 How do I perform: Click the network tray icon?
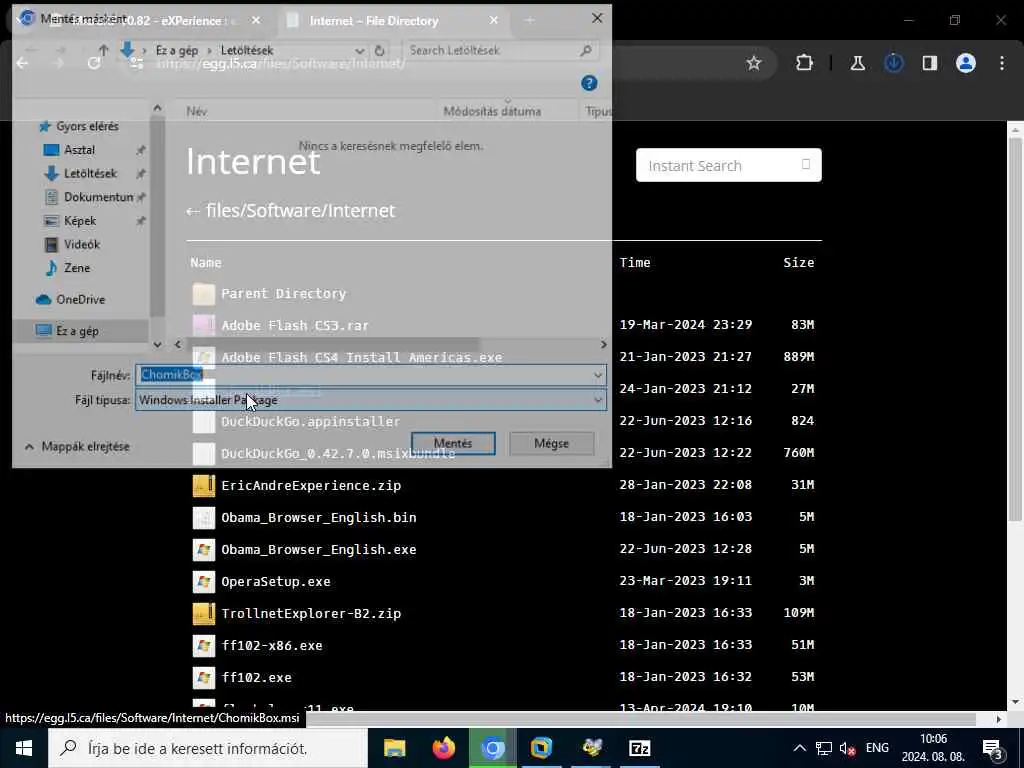click(x=824, y=748)
